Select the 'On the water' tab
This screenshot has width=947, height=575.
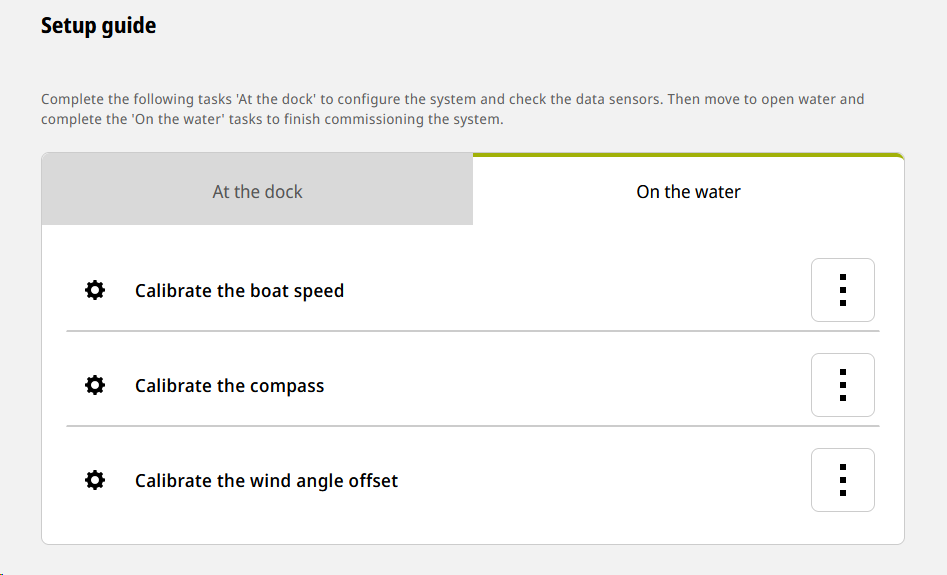[x=689, y=191]
